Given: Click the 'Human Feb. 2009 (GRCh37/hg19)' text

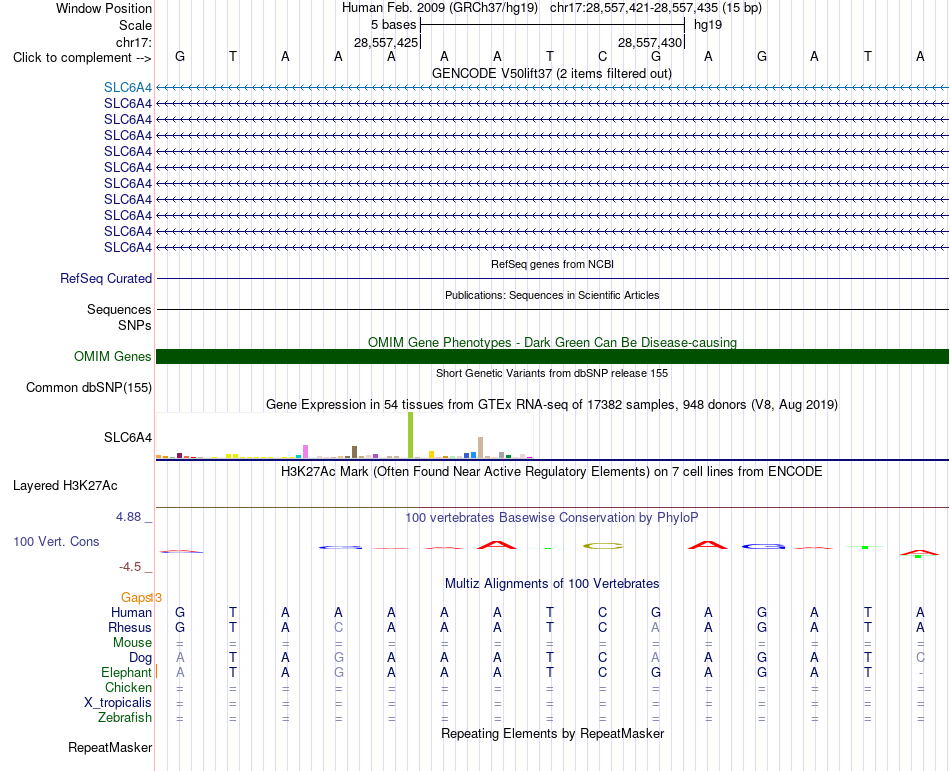Looking at the screenshot, I should click(x=440, y=8).
